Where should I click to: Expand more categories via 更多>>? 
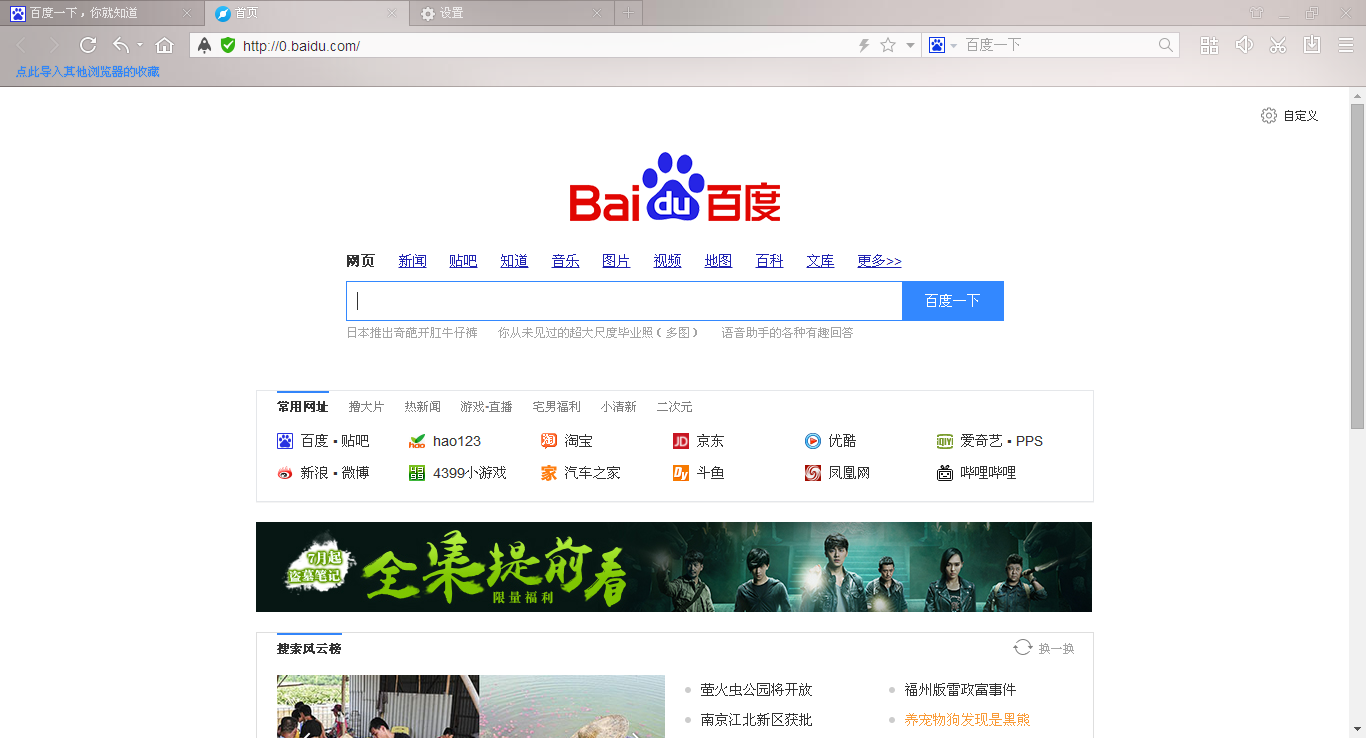point(879,261)
